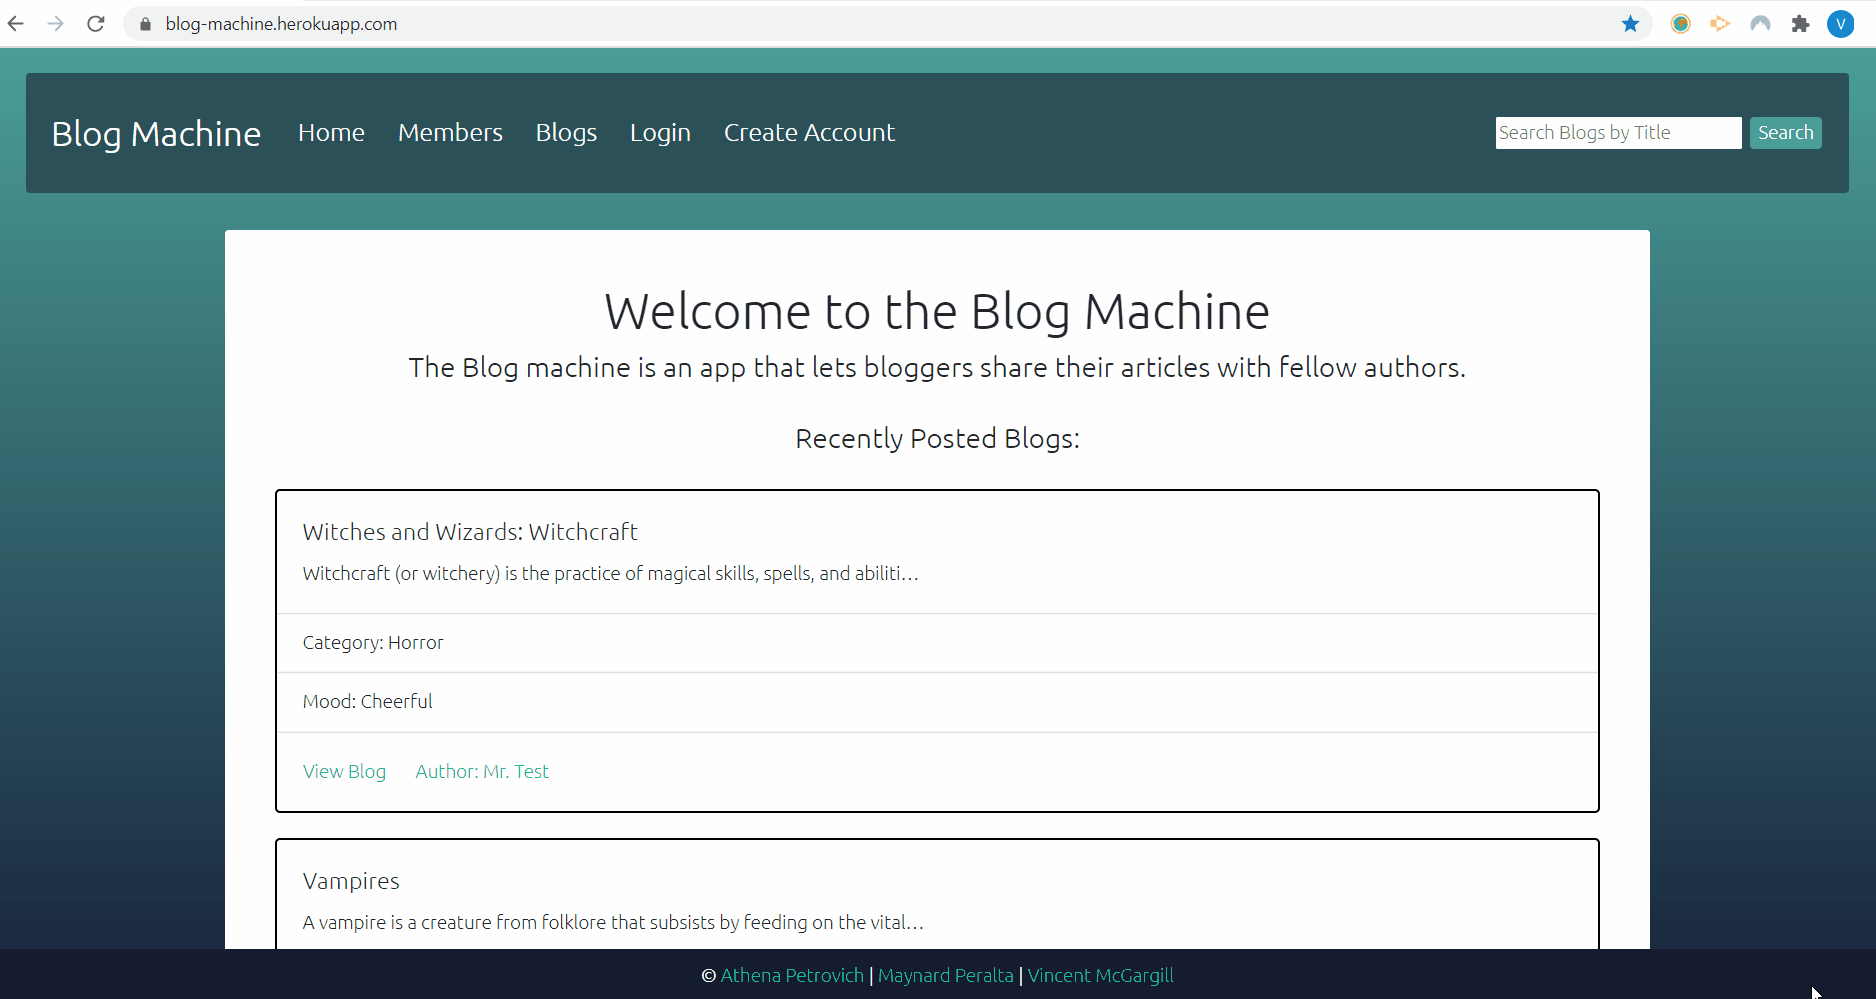
Task: Open Athena Petrovich footer link
Action: coord(792,975)
